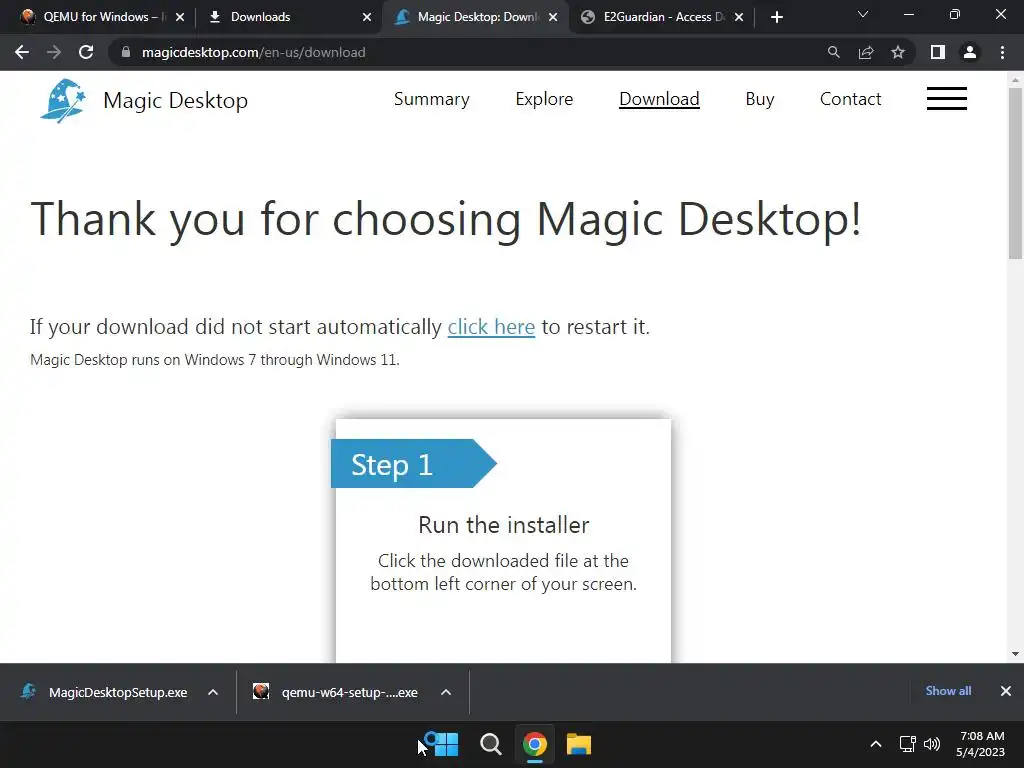The width and height of the screenshot is (1024, 768).
Task: Click the lock icon in the address bar
Action: [126, 52]
